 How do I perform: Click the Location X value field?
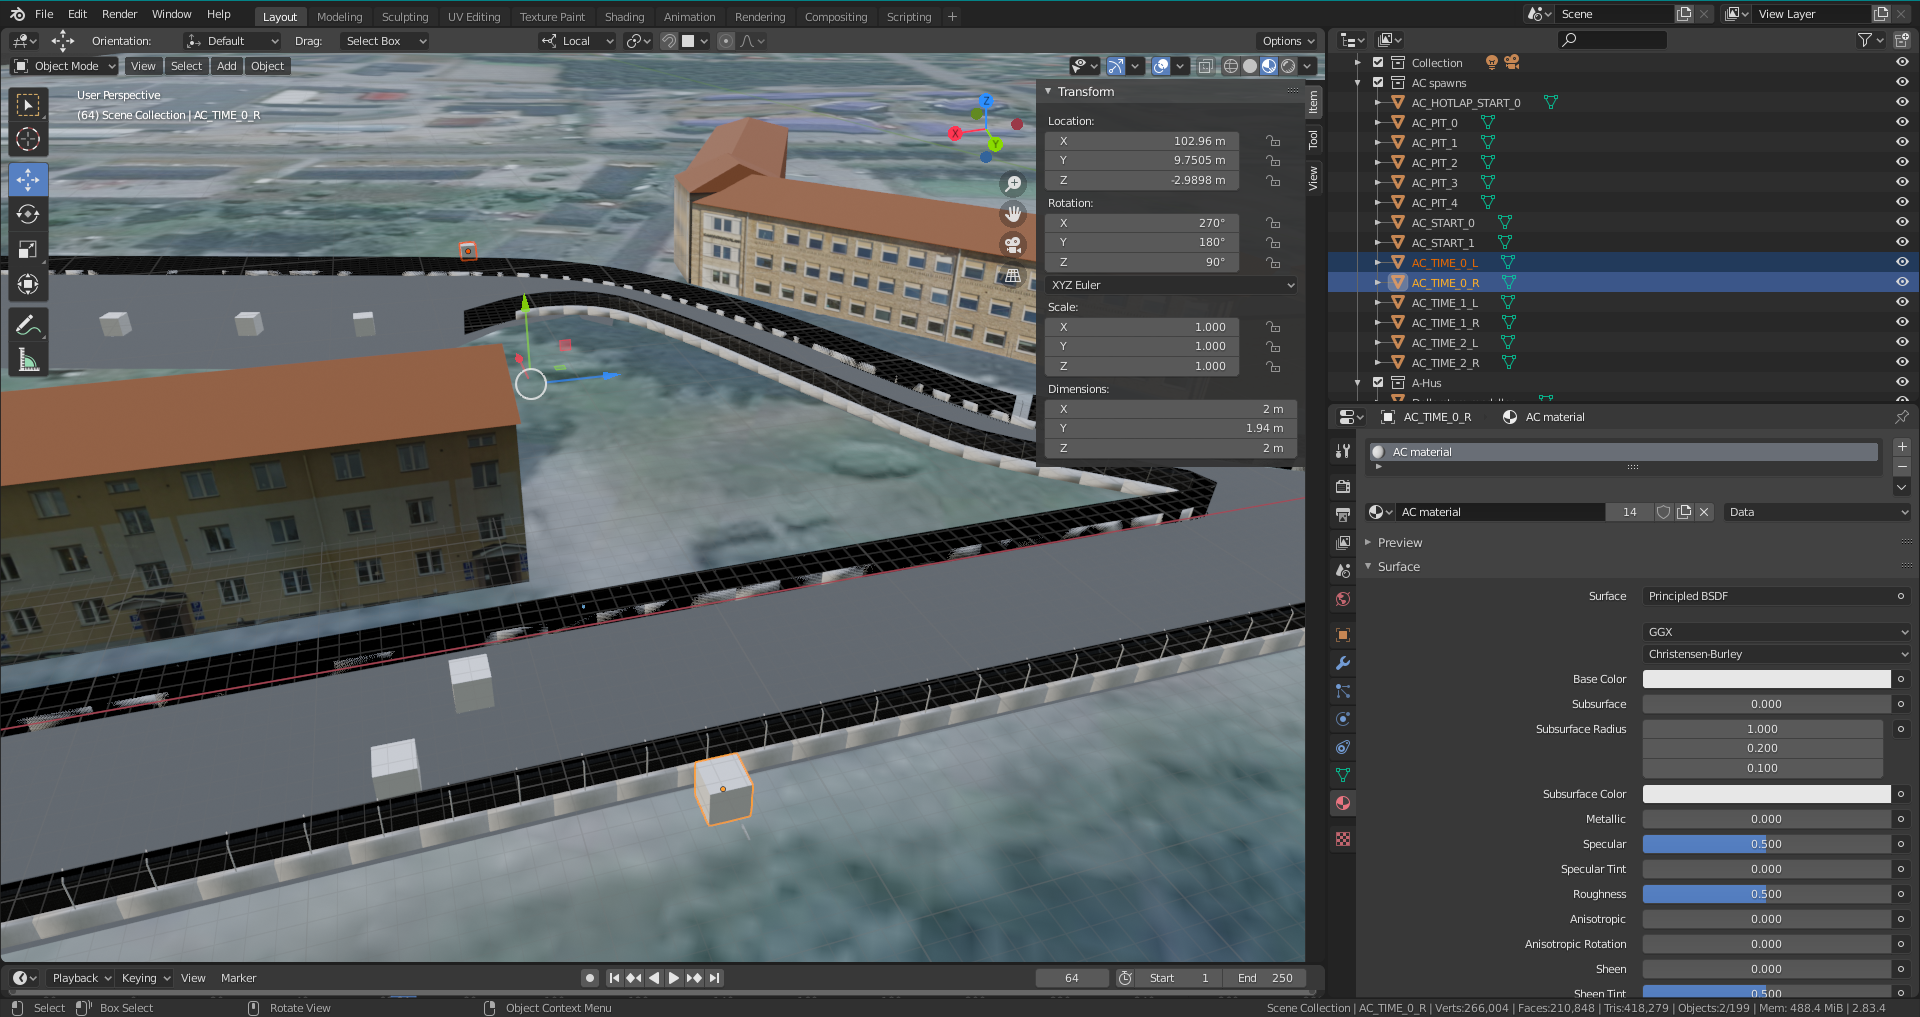(x=1142, y=141)
